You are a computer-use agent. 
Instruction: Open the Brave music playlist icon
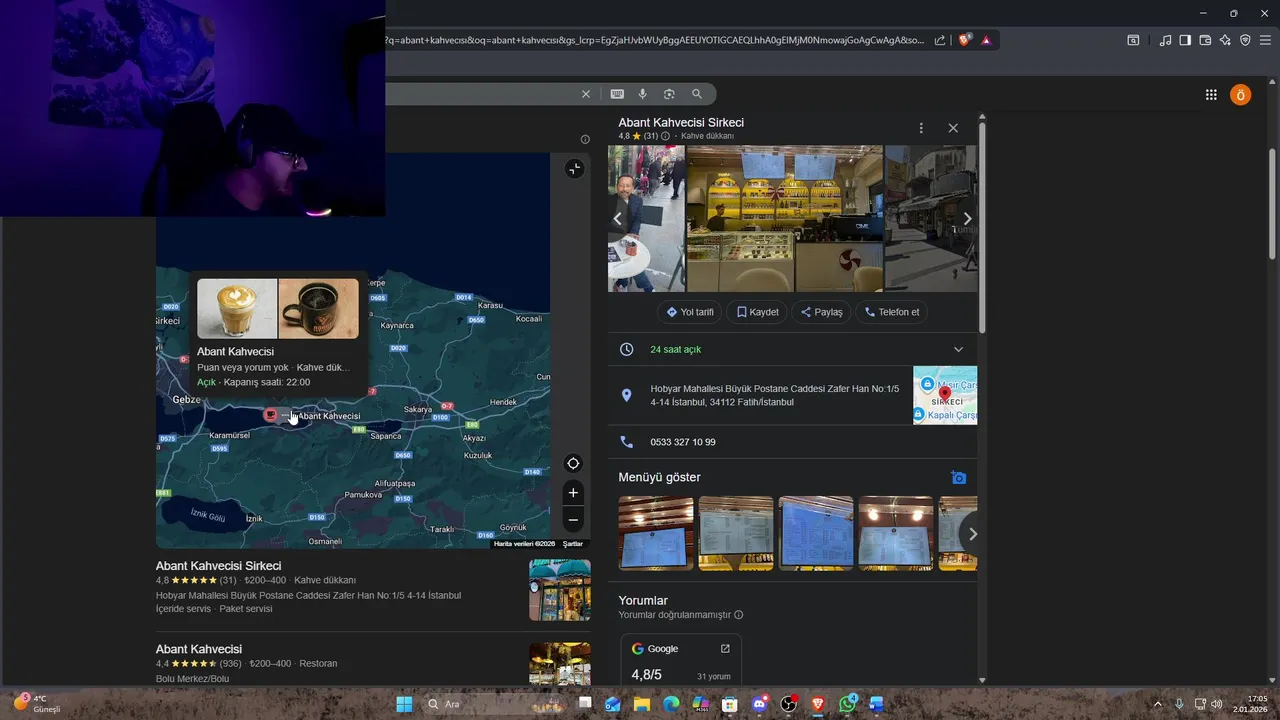[x=1165, y=40]
